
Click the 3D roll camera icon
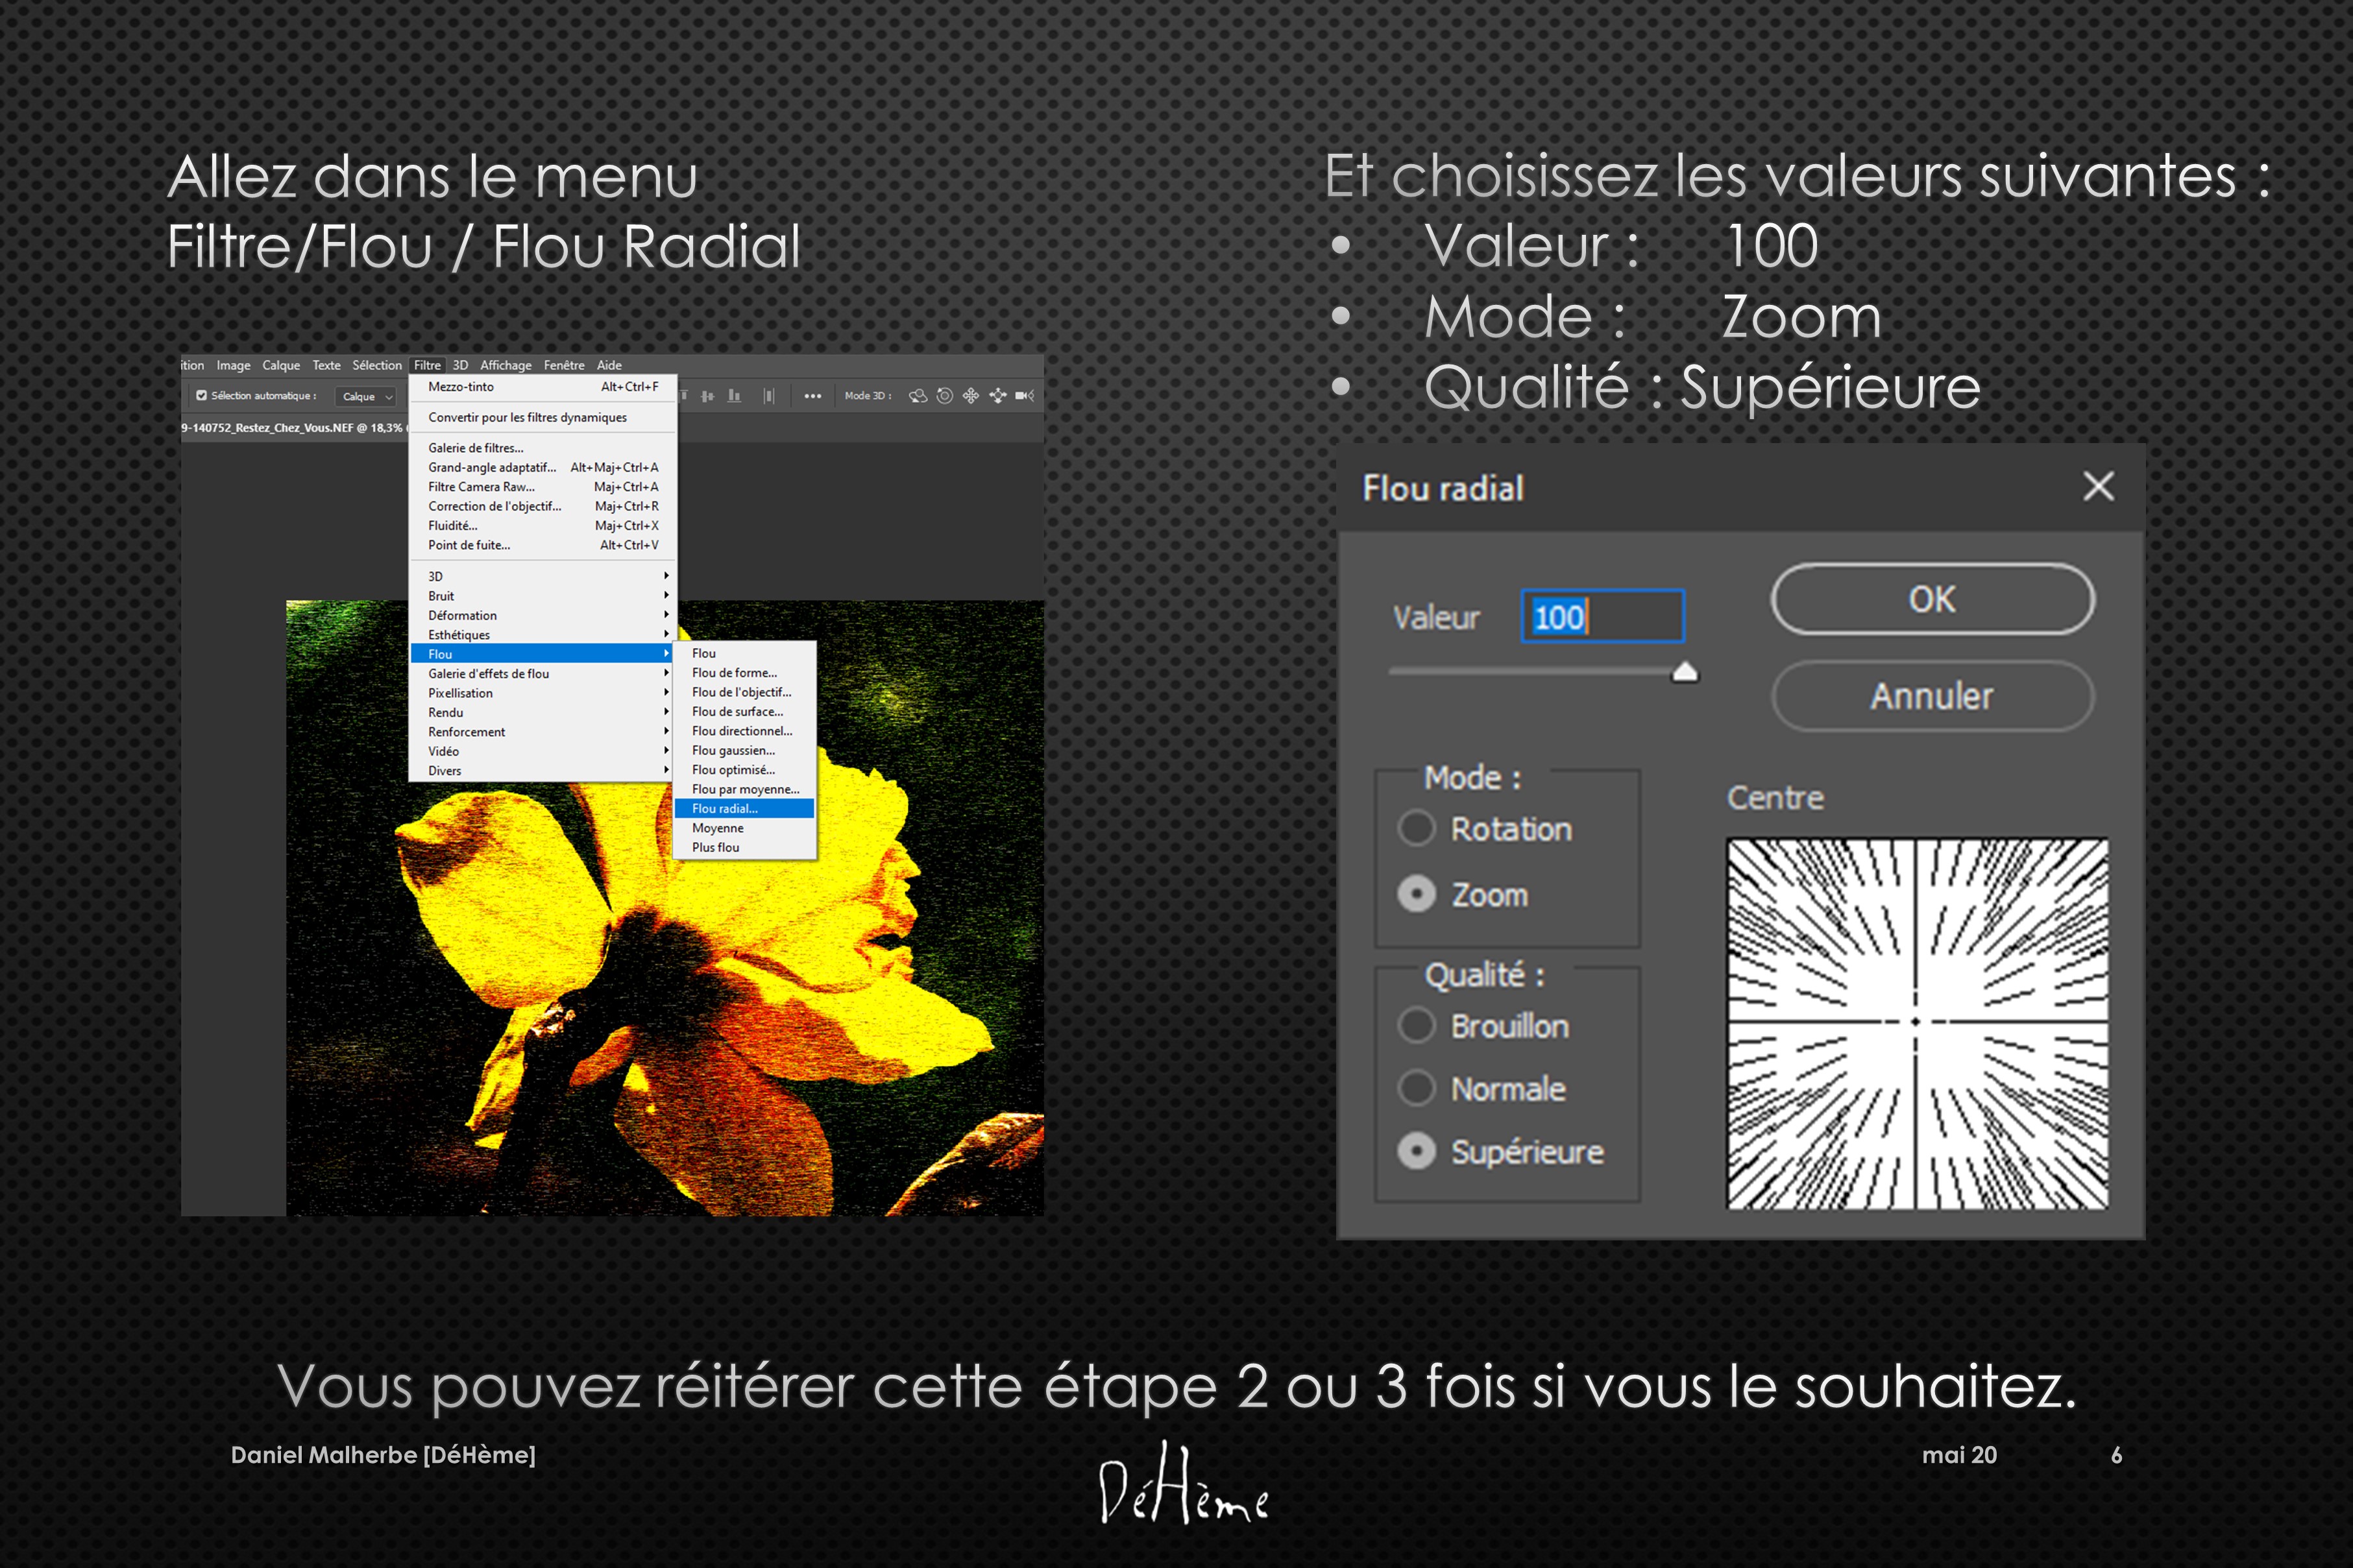pyautogui.click(x=944, y=396)
